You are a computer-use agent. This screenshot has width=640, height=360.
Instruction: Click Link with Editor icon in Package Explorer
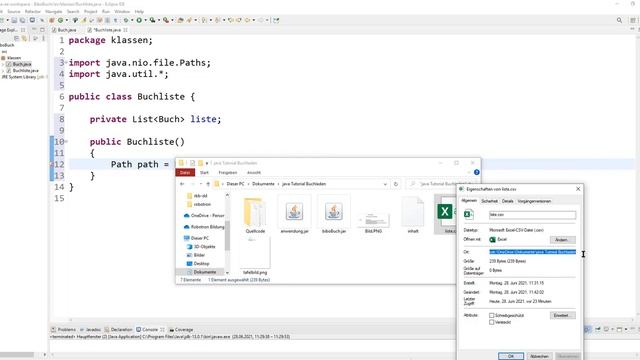[24, 38]
